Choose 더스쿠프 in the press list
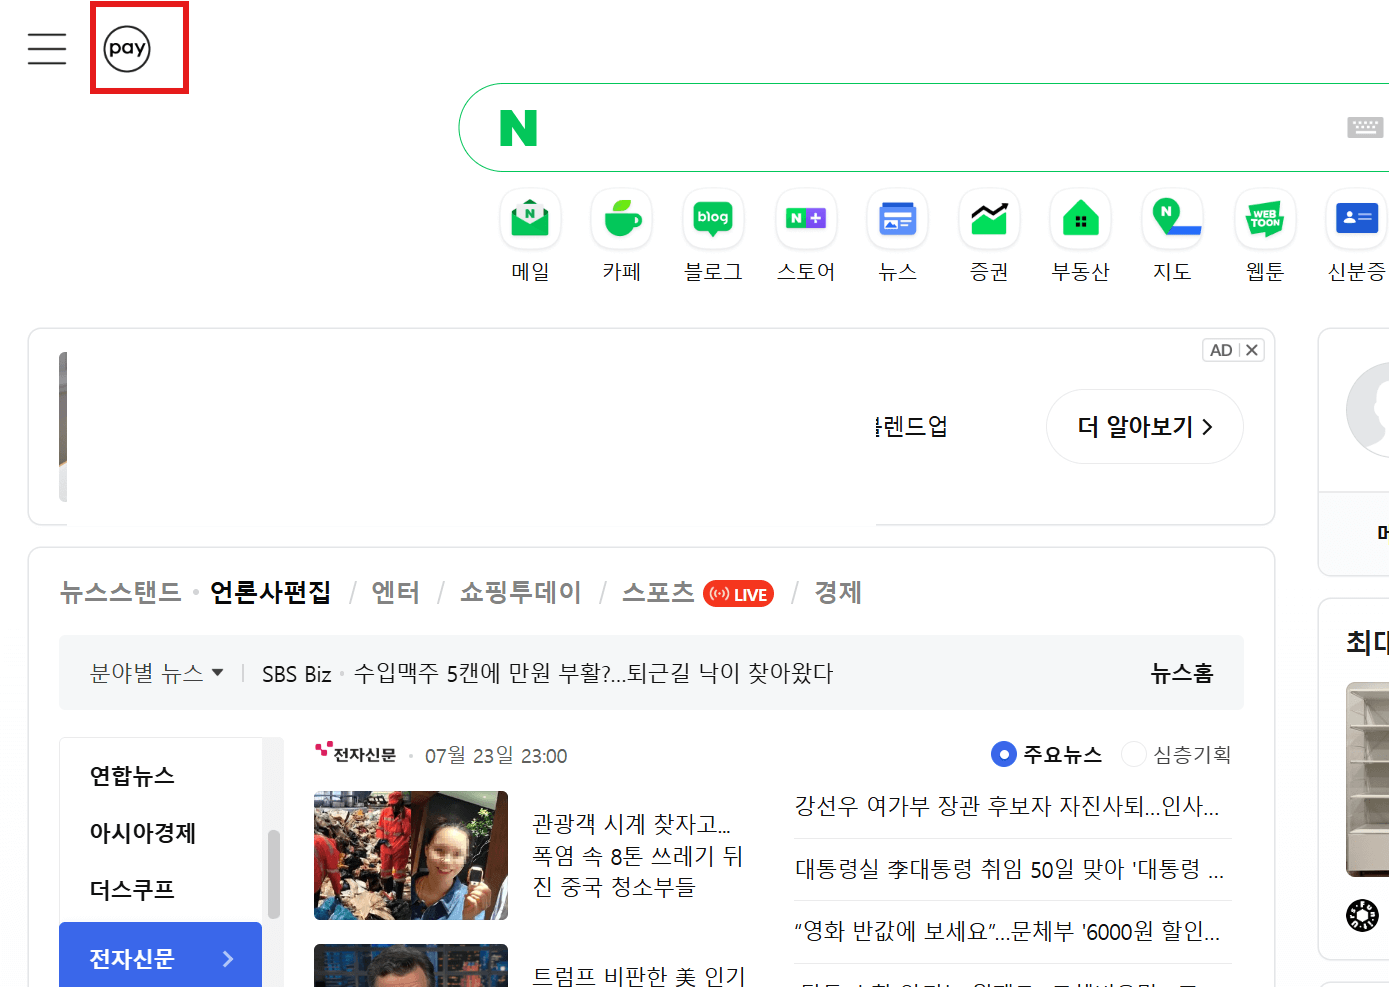The height and width of the screenshot is (987, 1389). pos(132,890)
